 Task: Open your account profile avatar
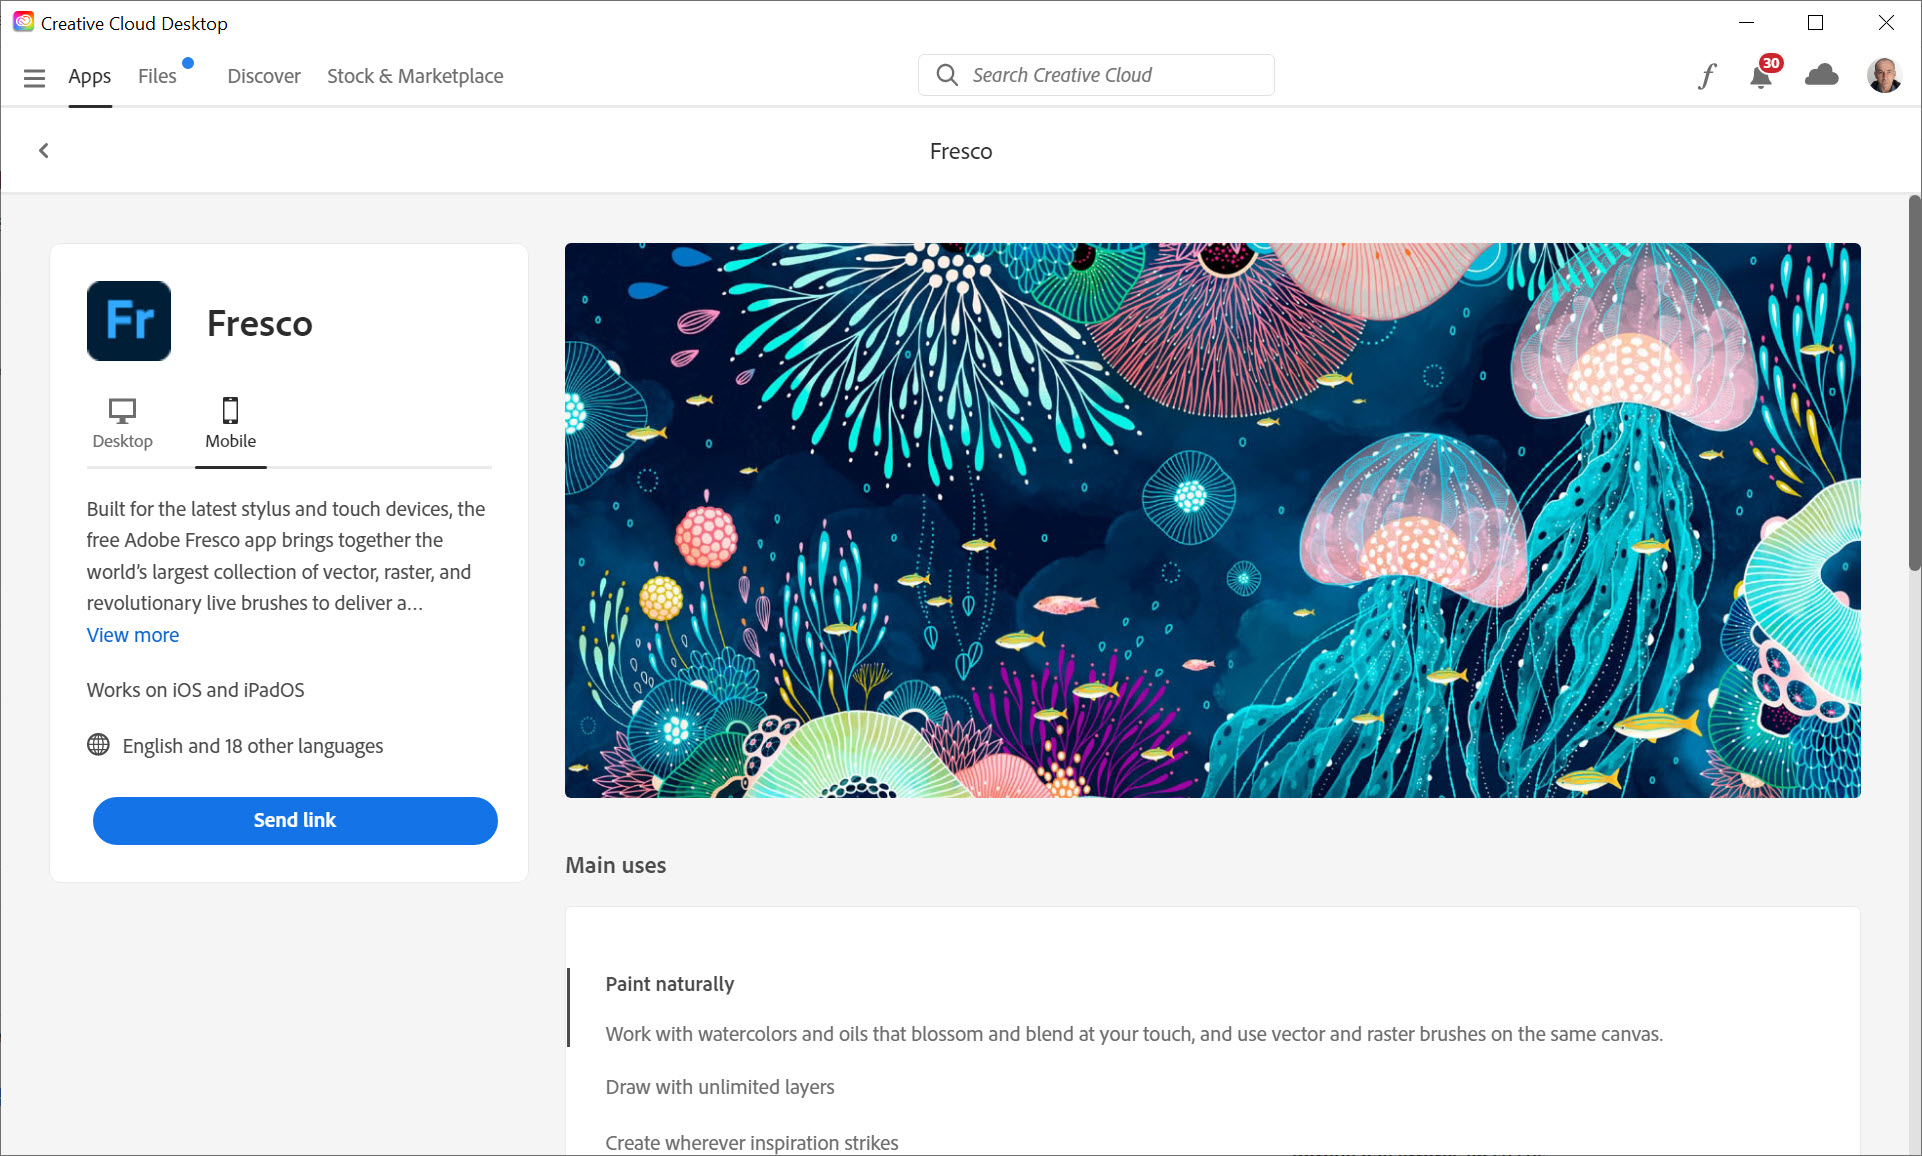tap(1884, 75)
